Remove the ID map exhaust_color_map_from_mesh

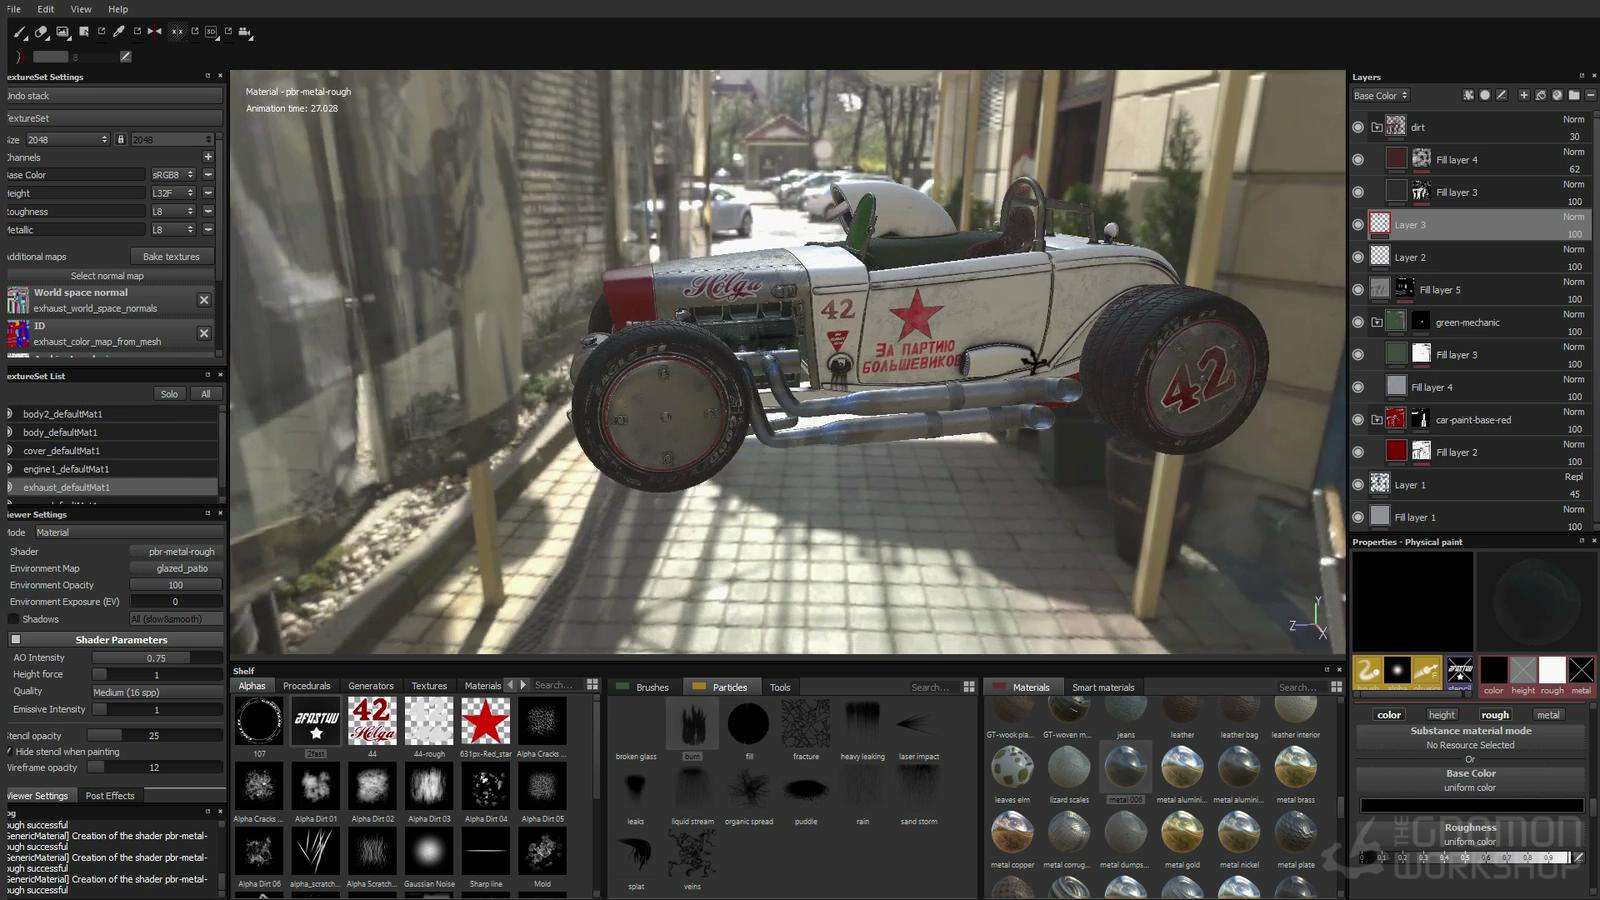(x=204, y=333)
